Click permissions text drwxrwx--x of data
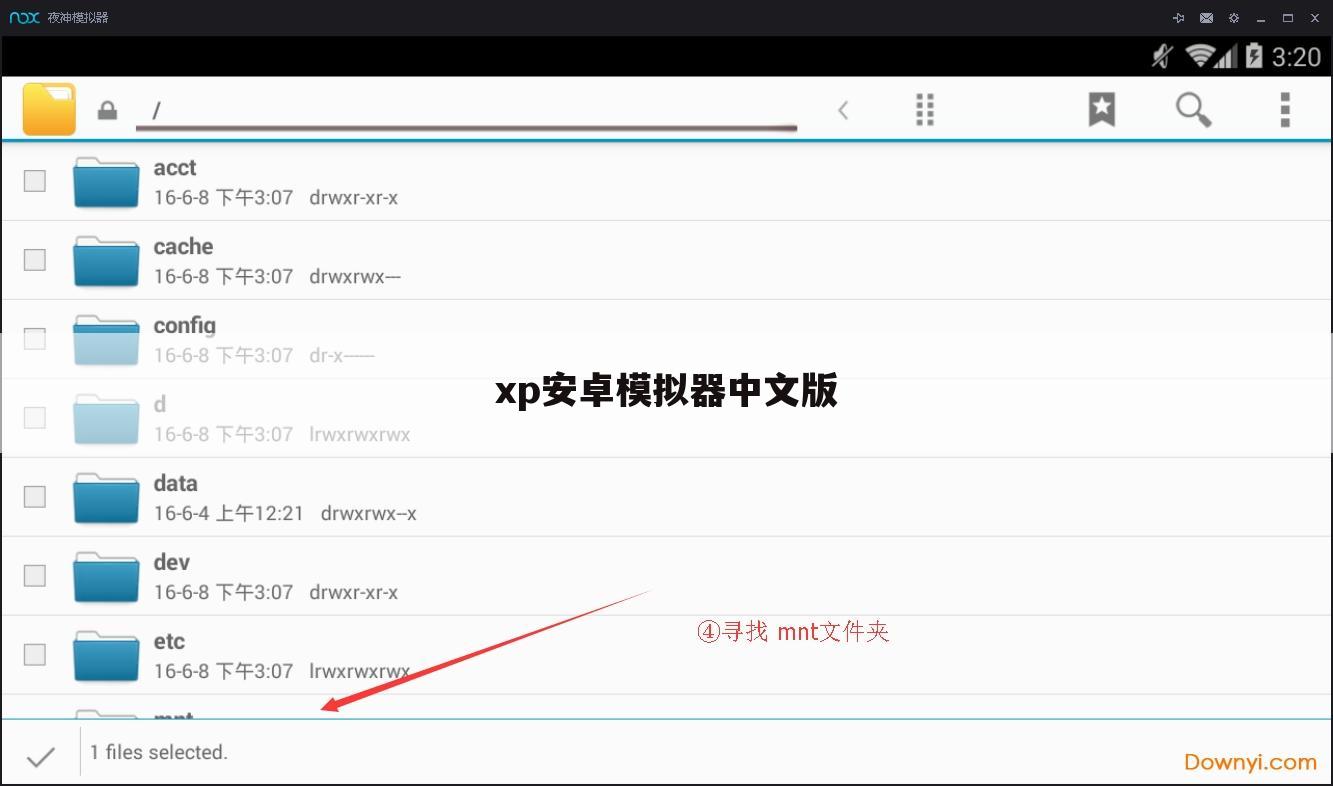Viewport: 1333px width, 786px height. (368, 514)
